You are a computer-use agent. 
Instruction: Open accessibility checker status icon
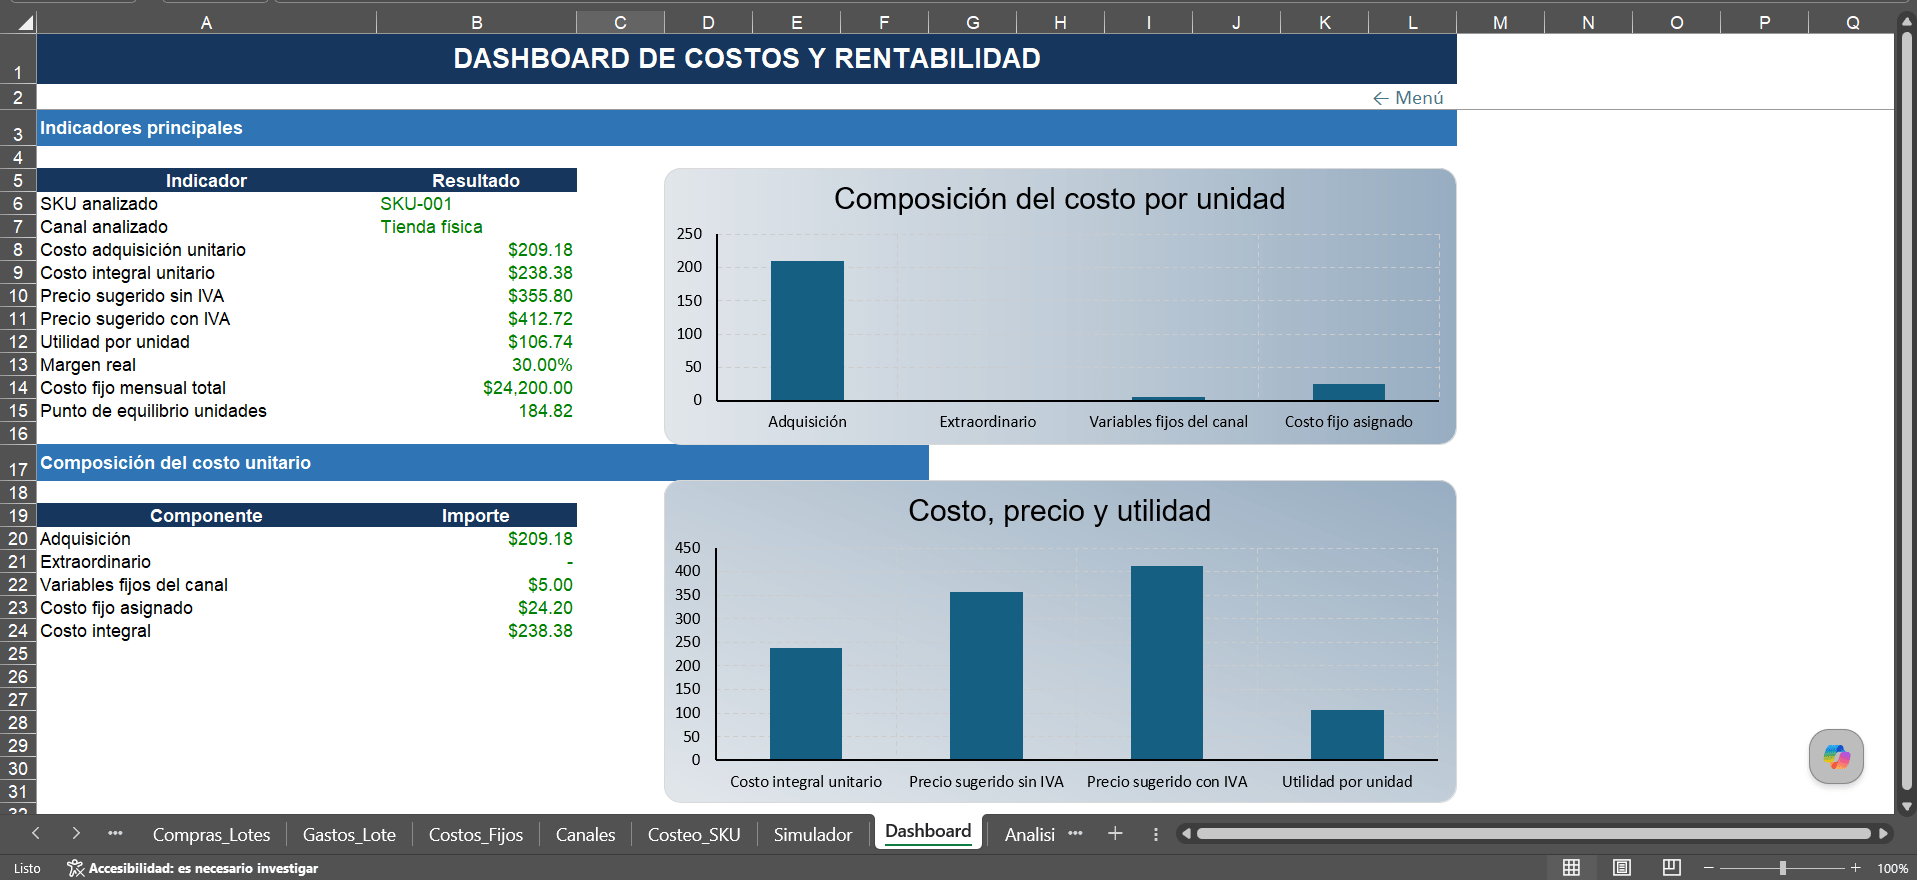(75, 868)
